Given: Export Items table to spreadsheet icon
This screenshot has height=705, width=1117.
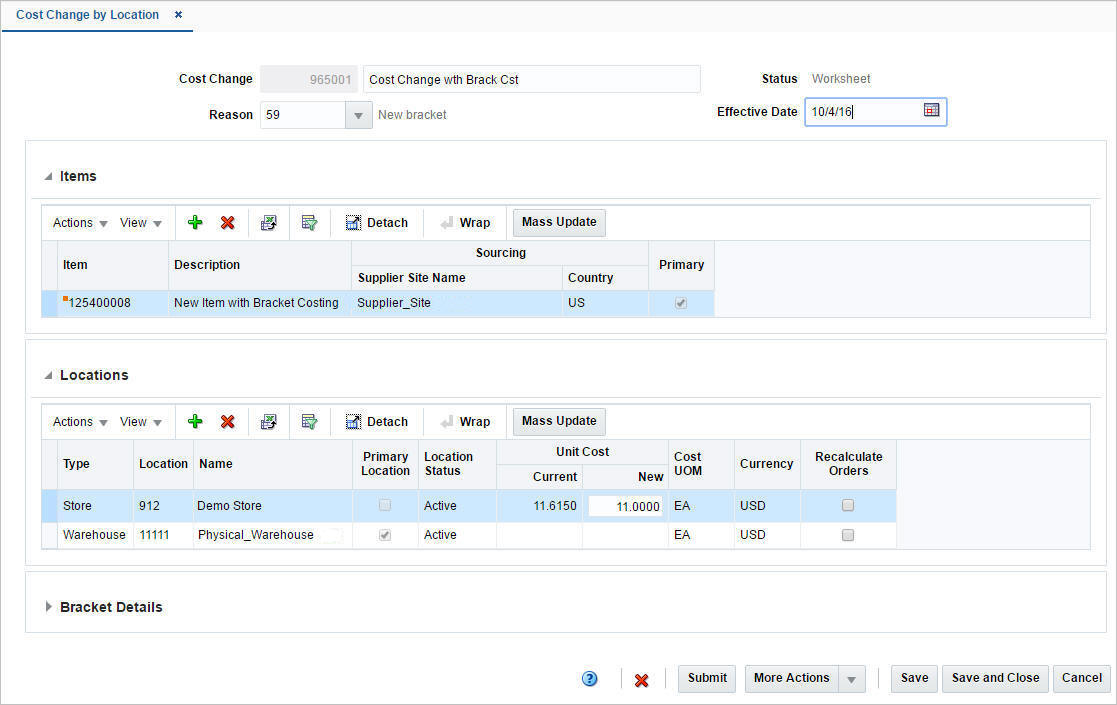Looking at the screenshot, I should (x=269, y=223).
